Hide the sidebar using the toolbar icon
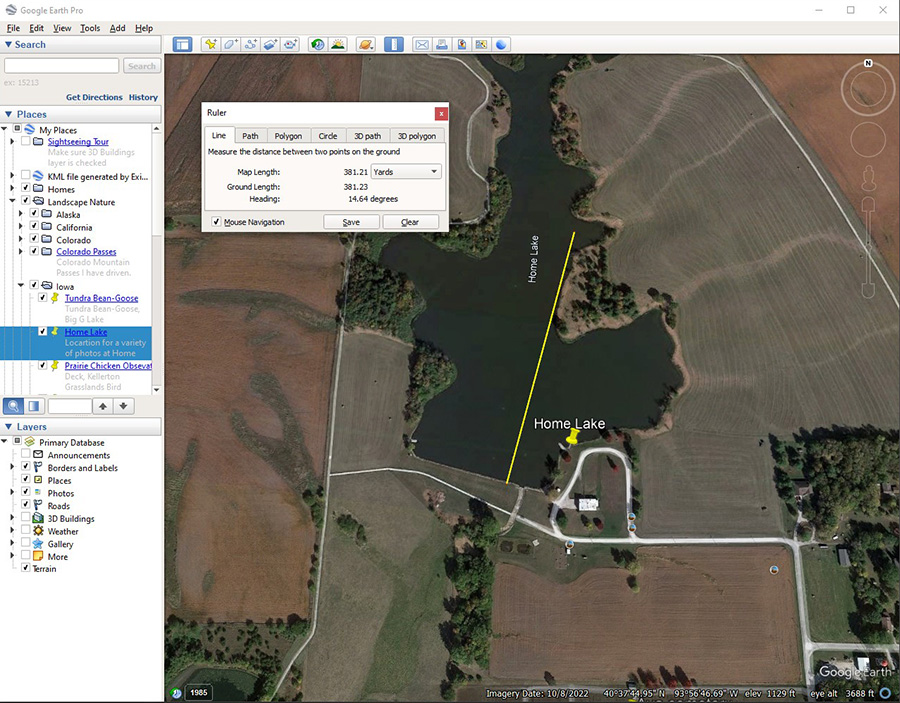This screenshot has height=703, width=900. coord(183,45)
